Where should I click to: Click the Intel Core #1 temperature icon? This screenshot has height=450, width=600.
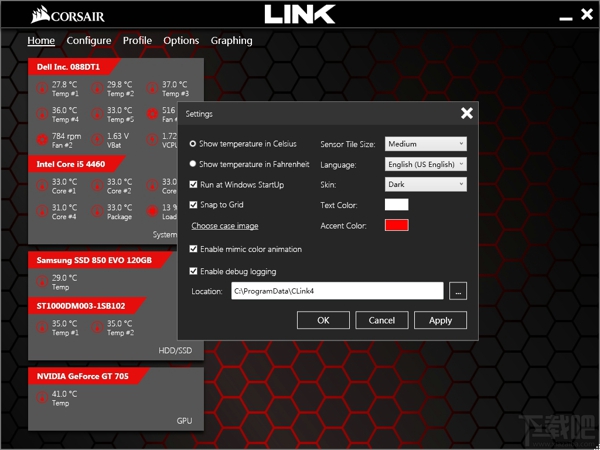pos(43,186)
